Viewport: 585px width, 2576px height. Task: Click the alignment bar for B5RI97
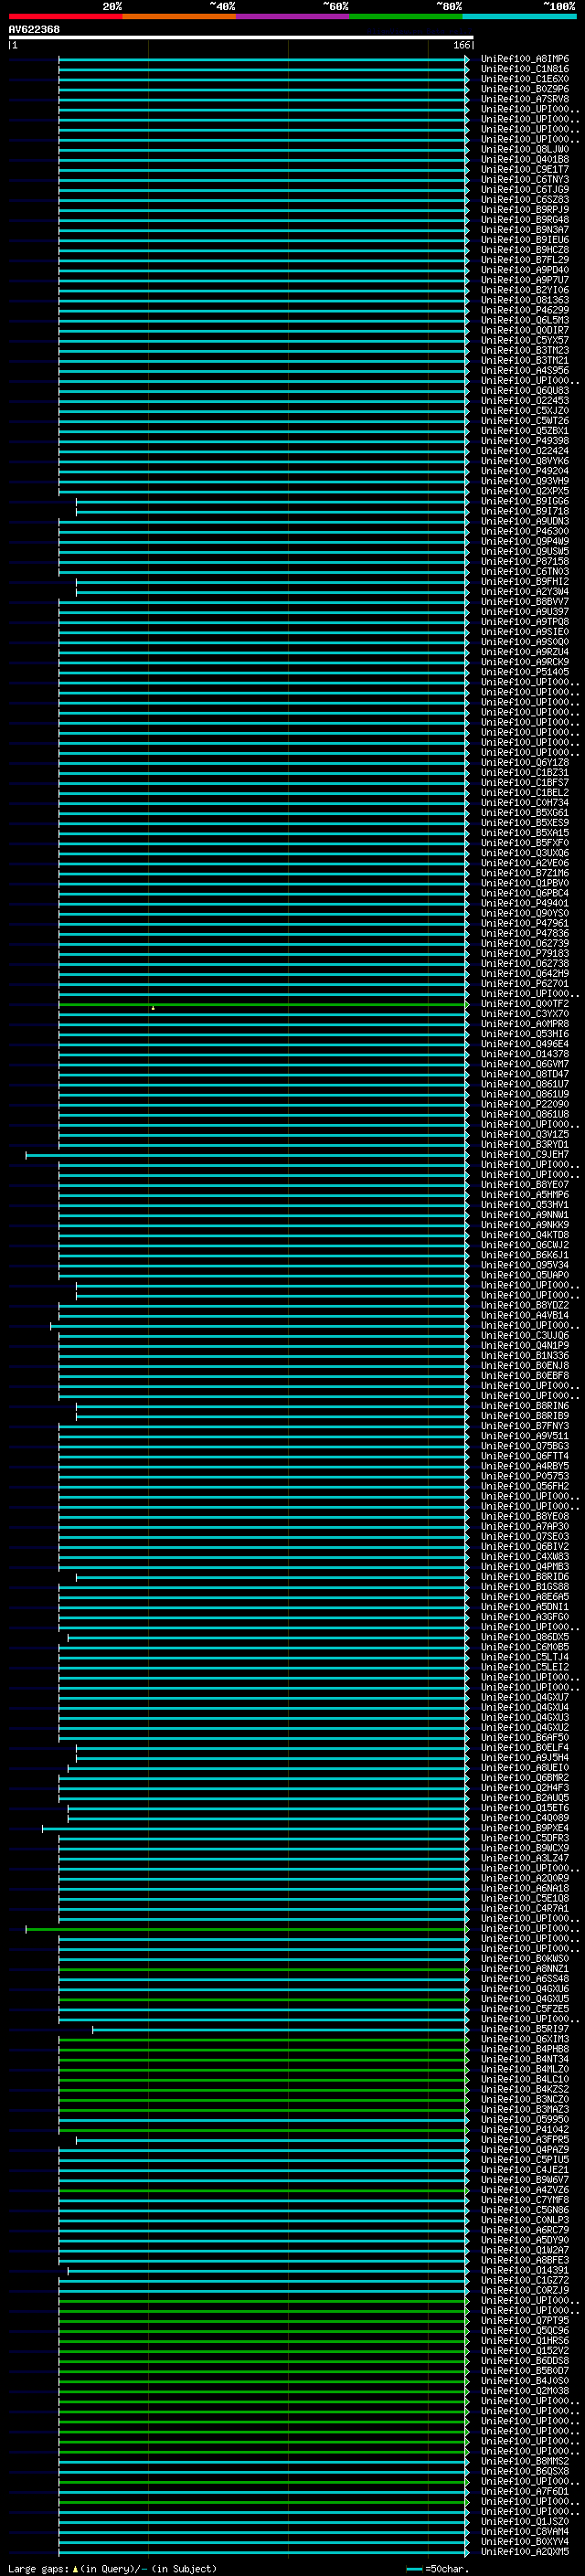[x=280, y=2029]
